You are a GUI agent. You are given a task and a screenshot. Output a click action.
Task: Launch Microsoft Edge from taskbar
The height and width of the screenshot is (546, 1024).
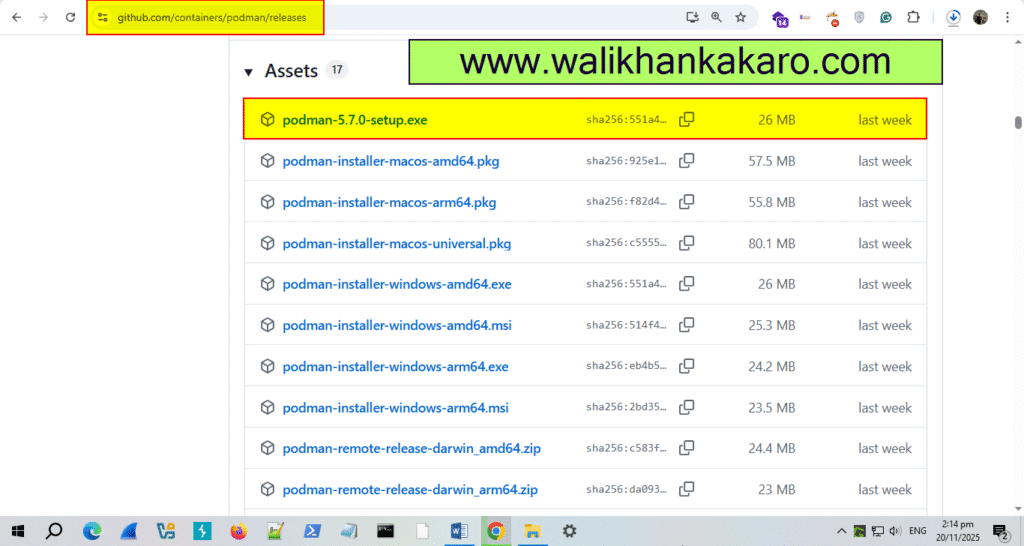(x=92, y=531)
